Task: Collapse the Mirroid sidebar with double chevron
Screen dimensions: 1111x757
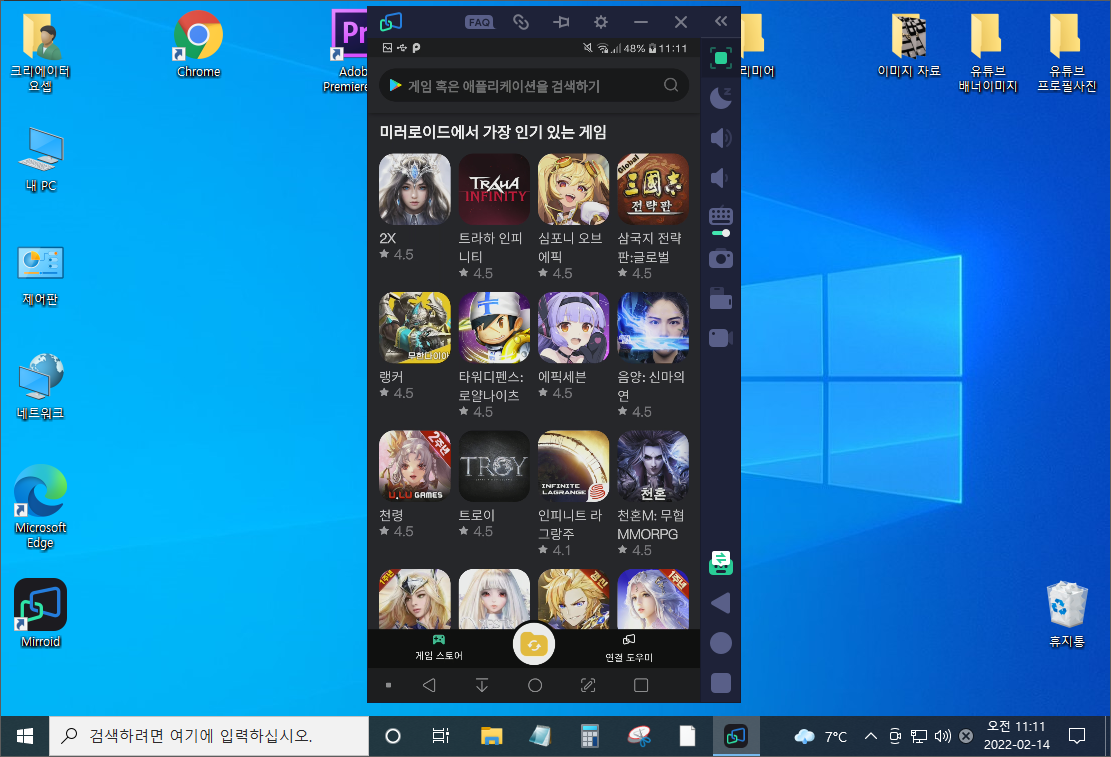Action: point(721,21)
